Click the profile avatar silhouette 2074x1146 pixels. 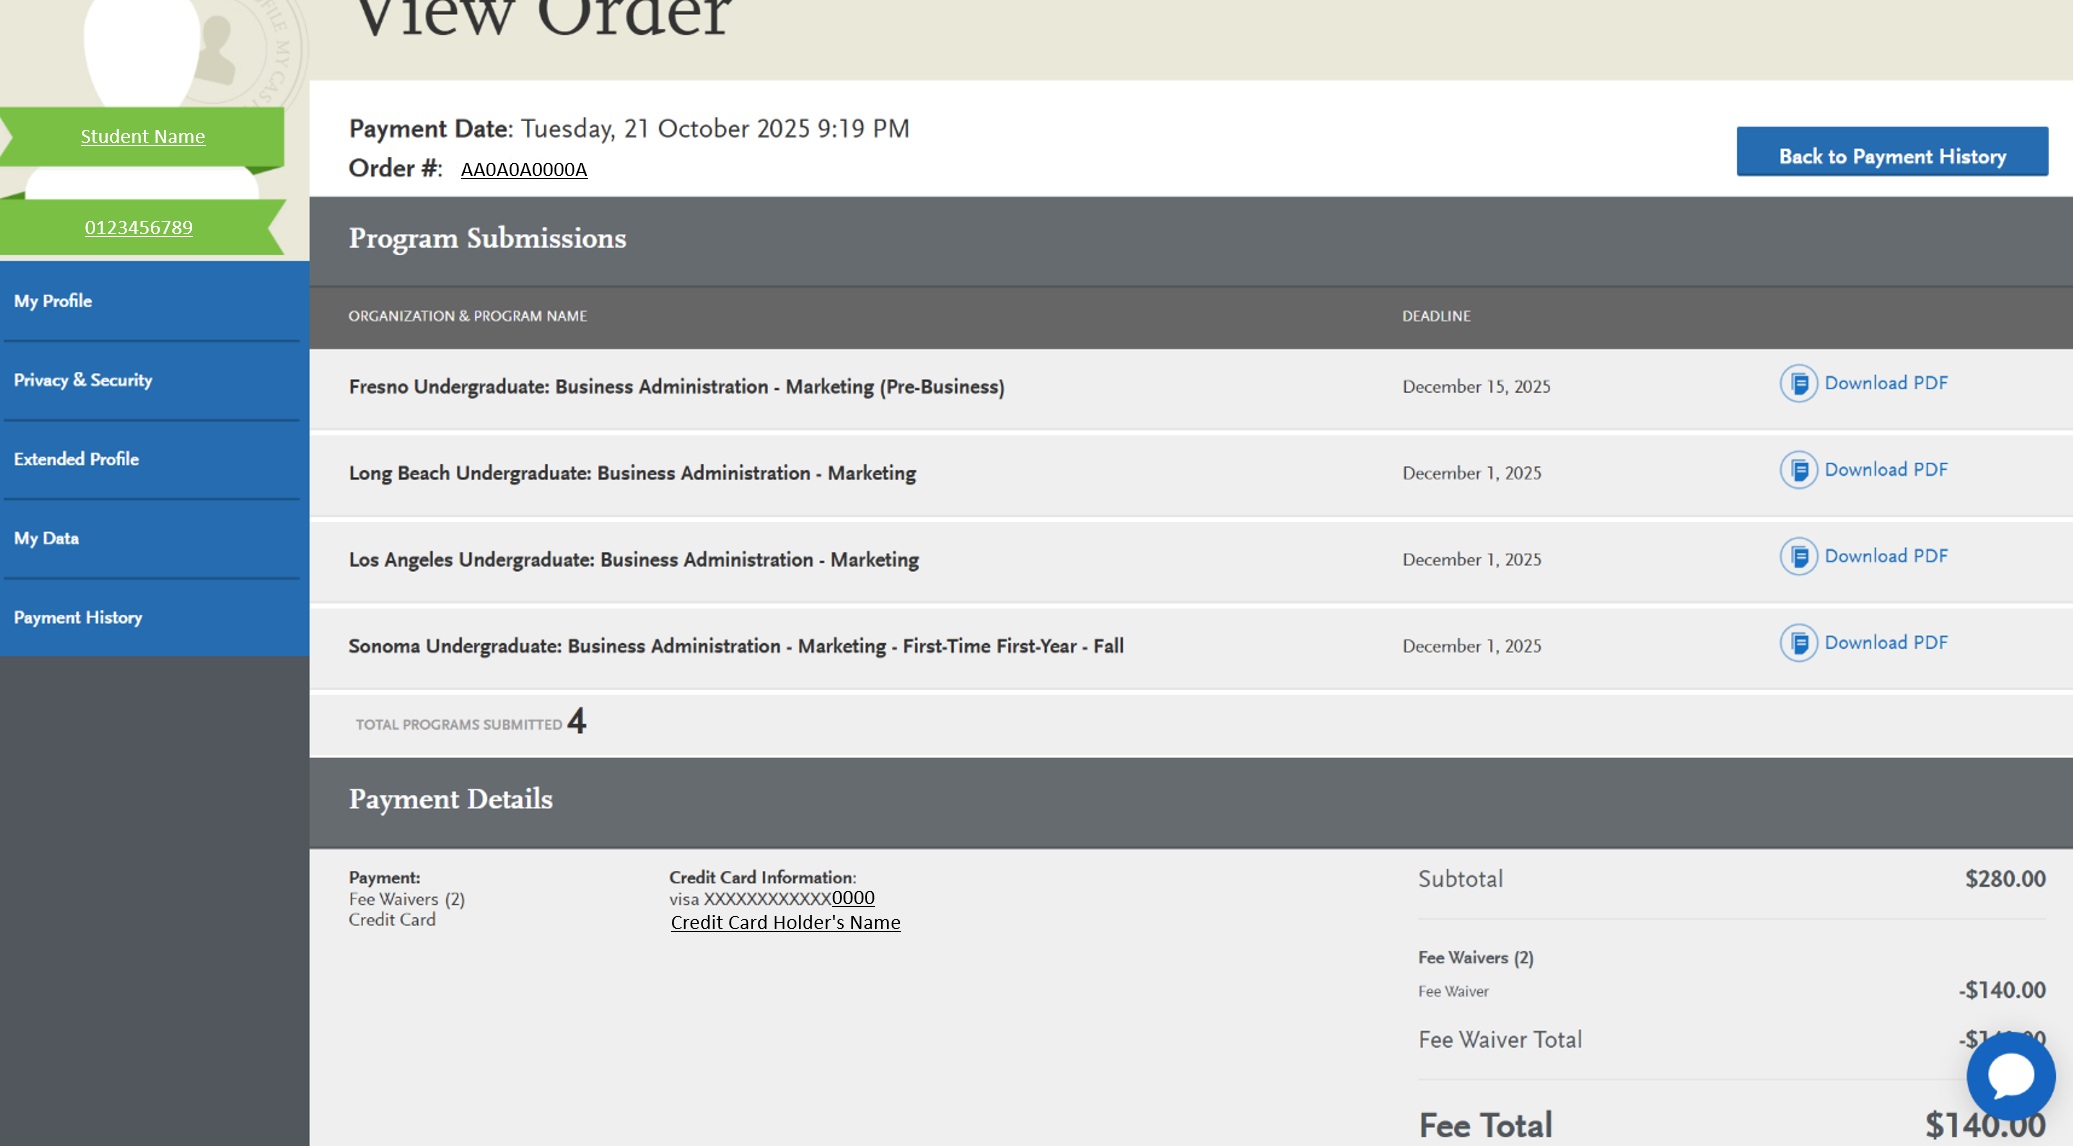pos(141,50)
